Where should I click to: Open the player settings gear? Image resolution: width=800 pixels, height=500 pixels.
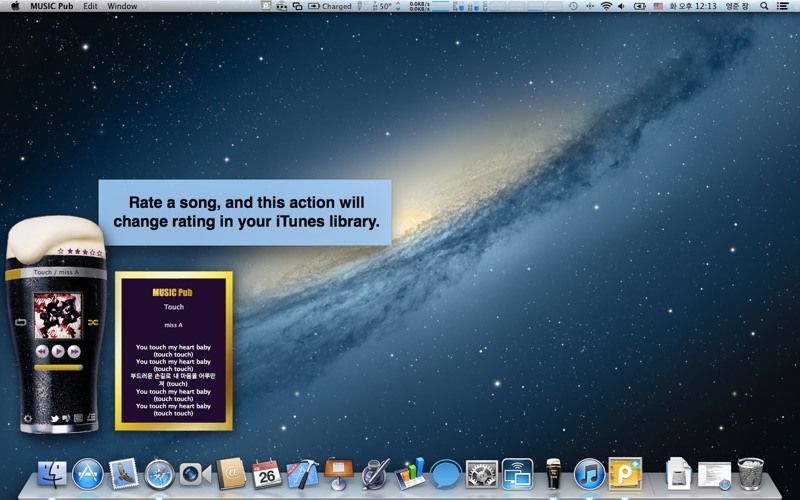click(26, 416)
